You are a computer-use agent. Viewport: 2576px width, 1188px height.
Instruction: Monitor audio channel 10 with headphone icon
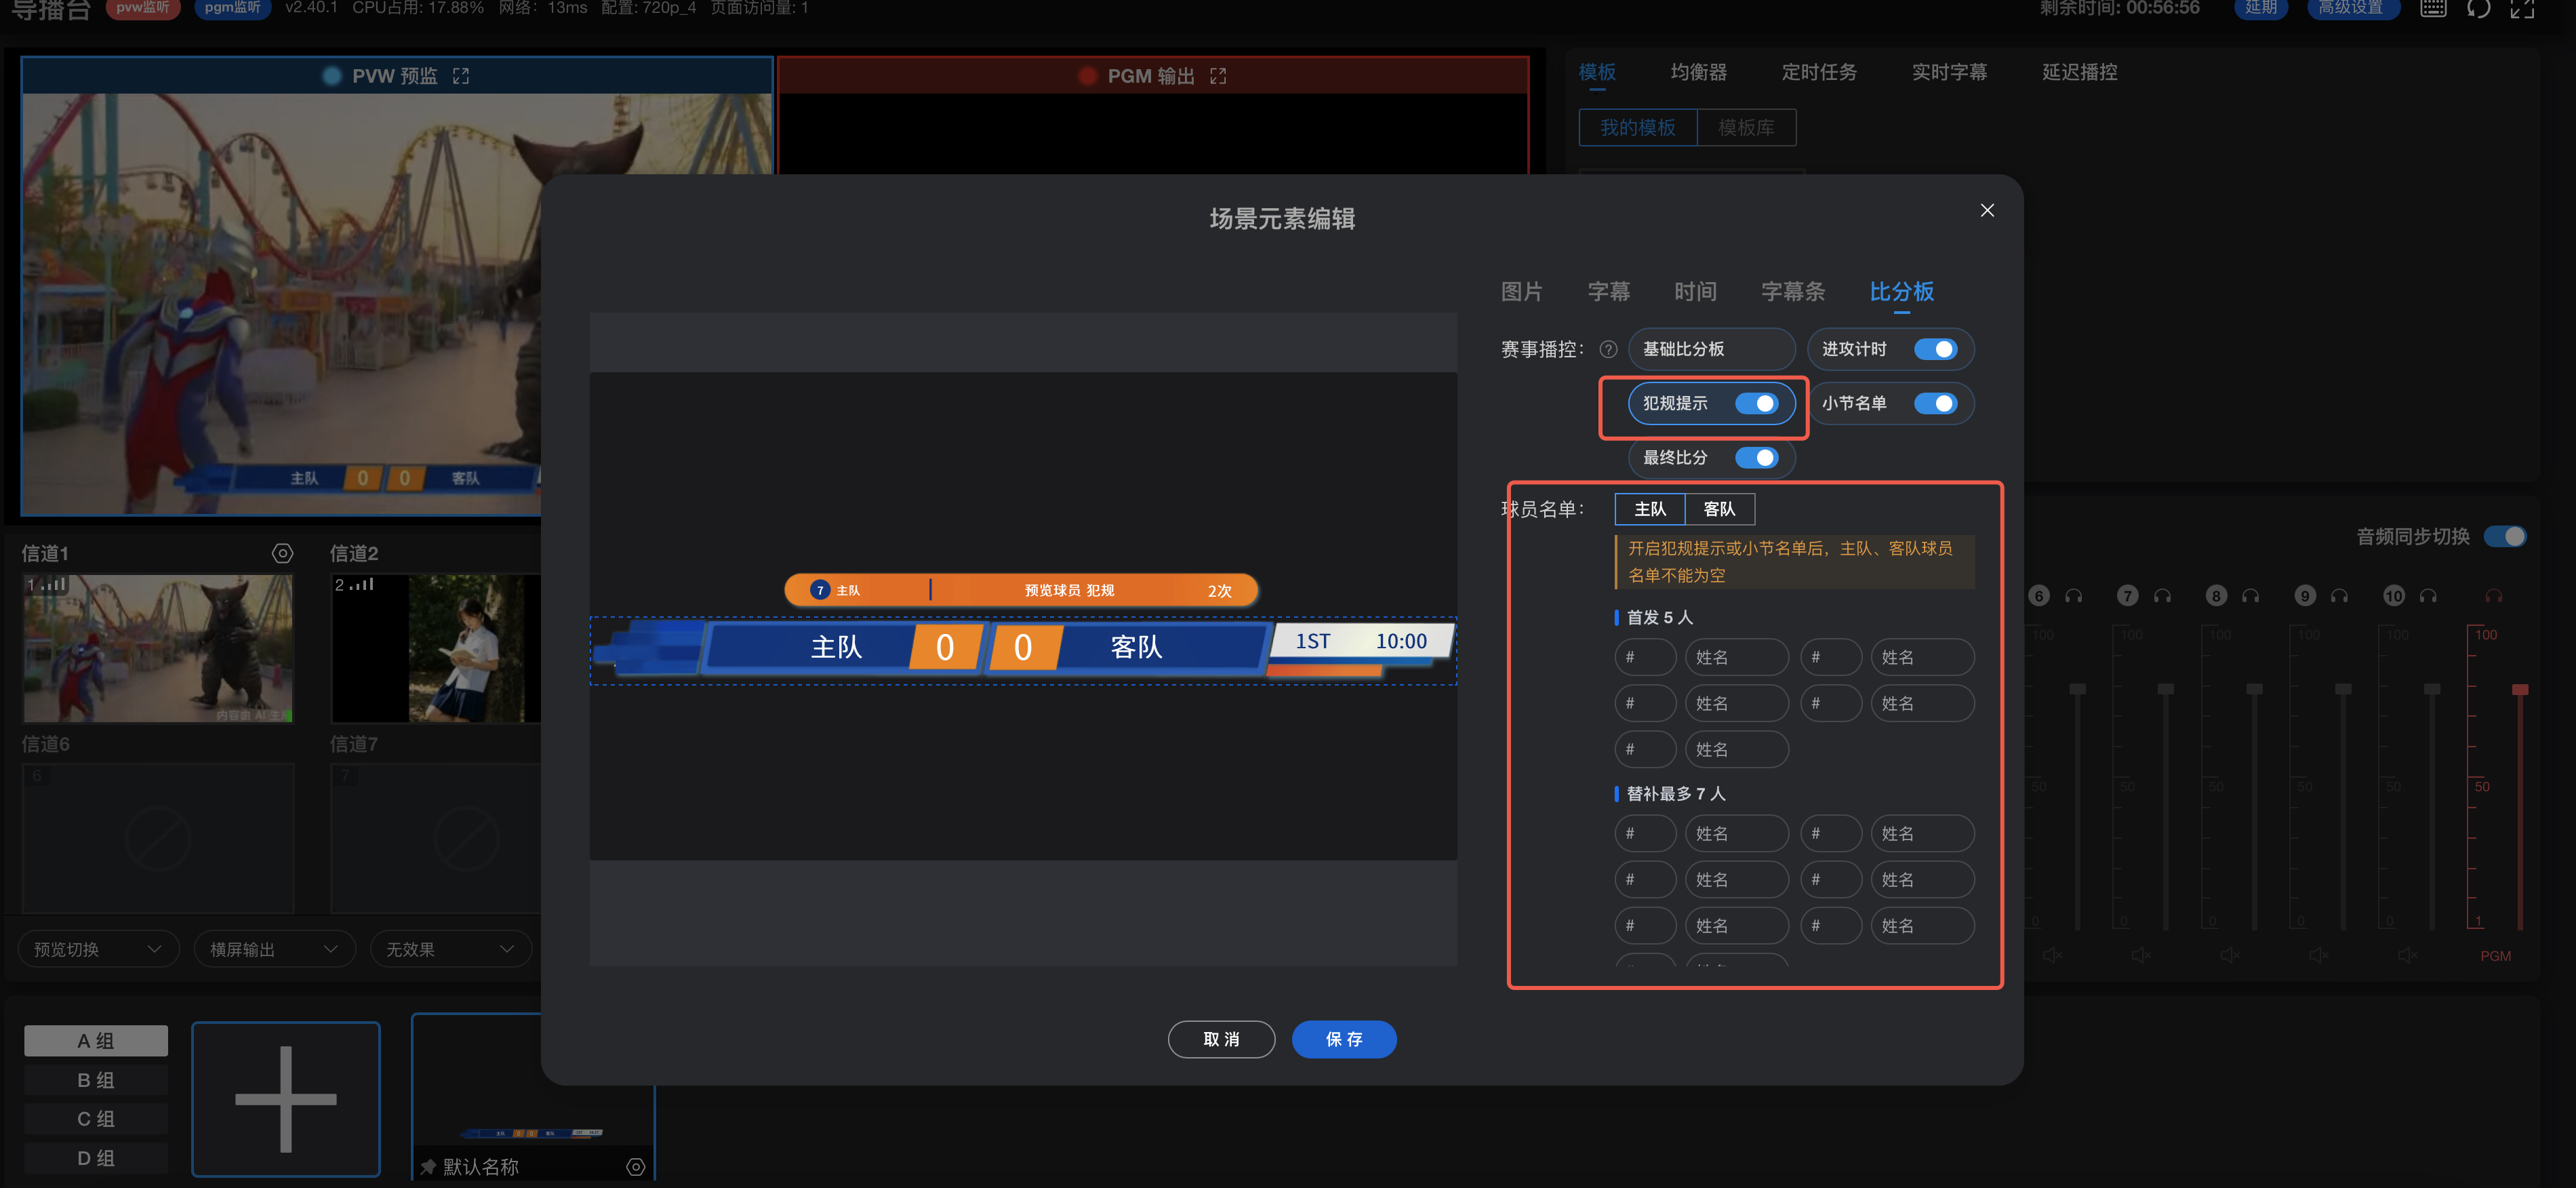tap(2428, 596)
